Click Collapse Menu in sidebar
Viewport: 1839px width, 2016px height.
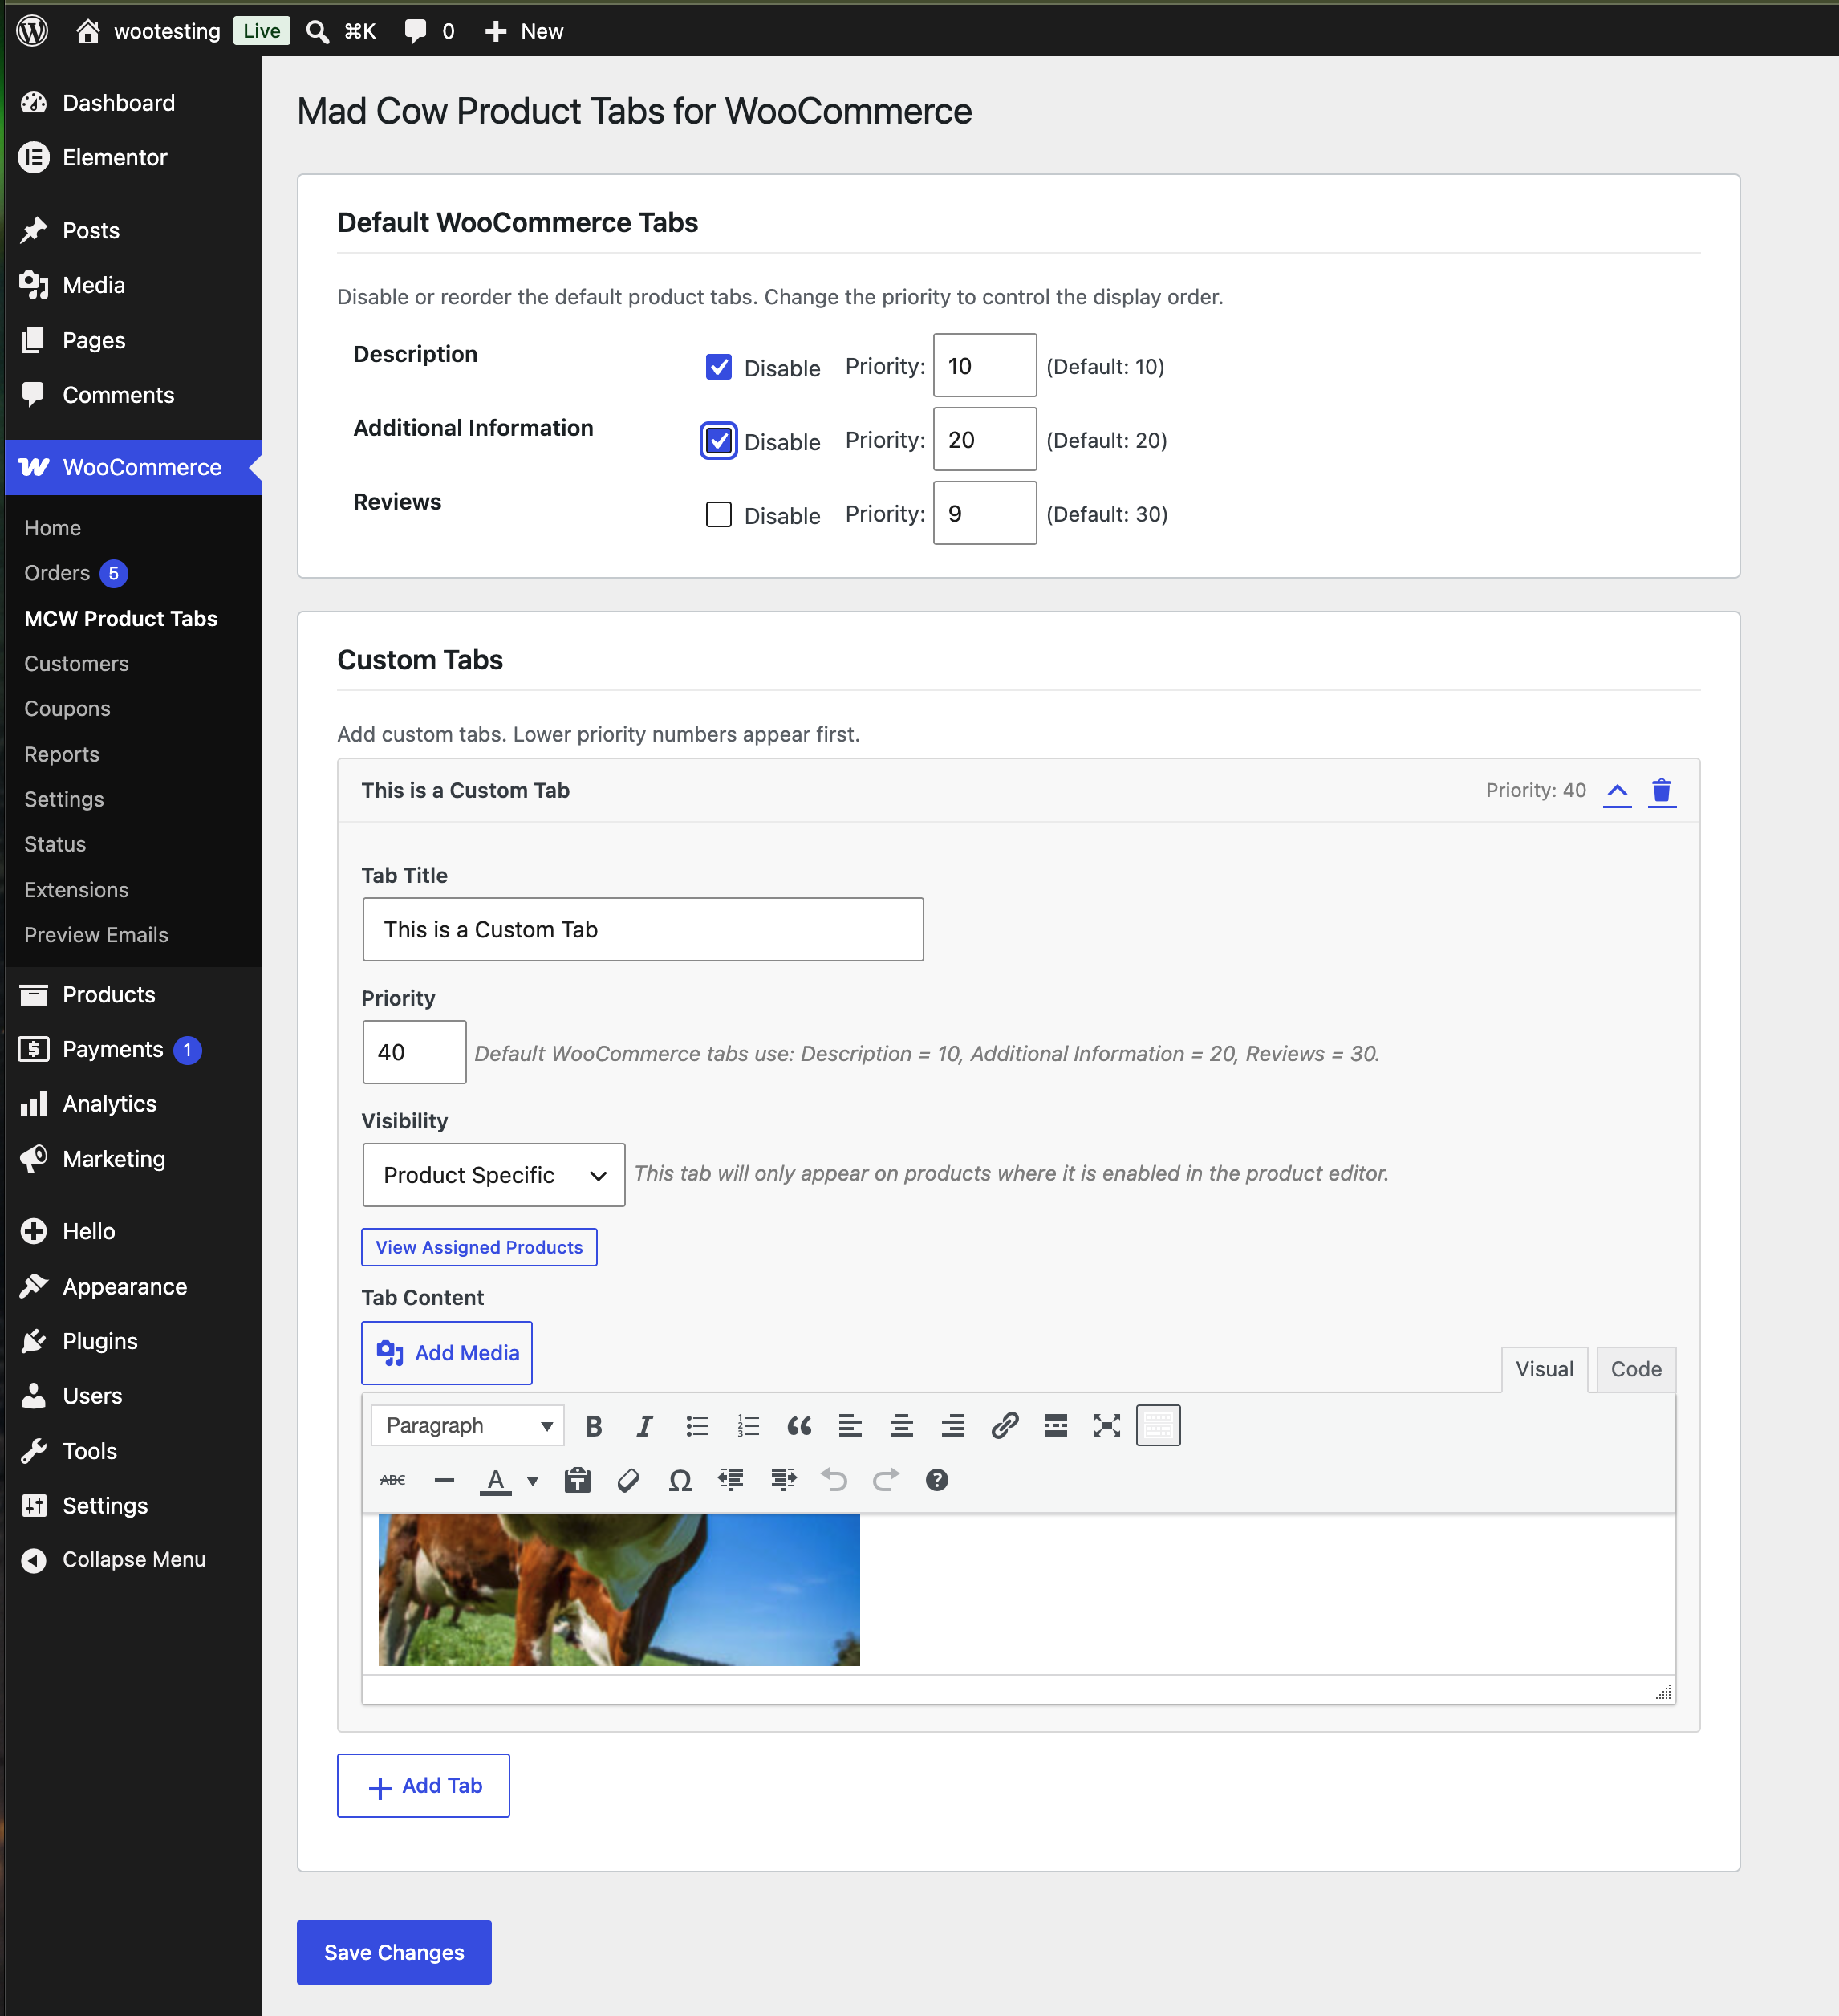(x=133, y=1560)
